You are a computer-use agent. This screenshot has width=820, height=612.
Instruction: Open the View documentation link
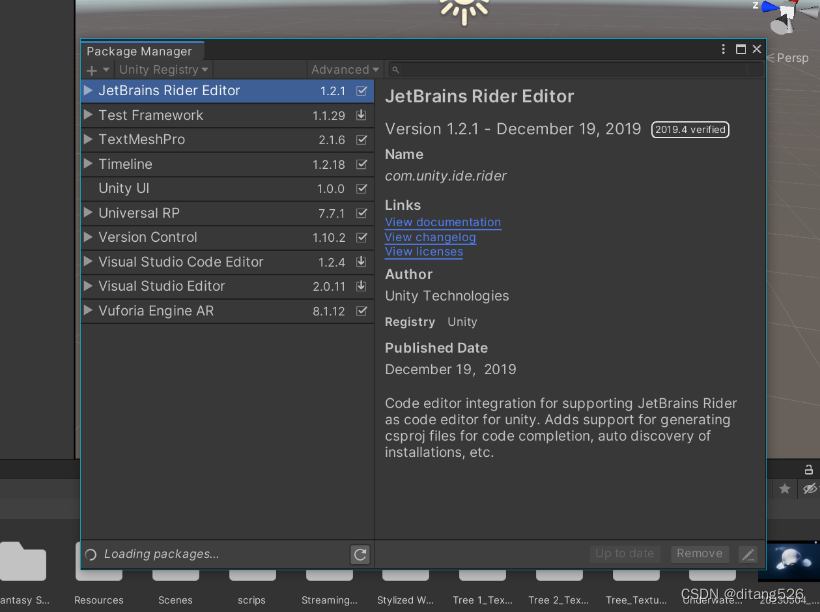(x=443, y=222)
